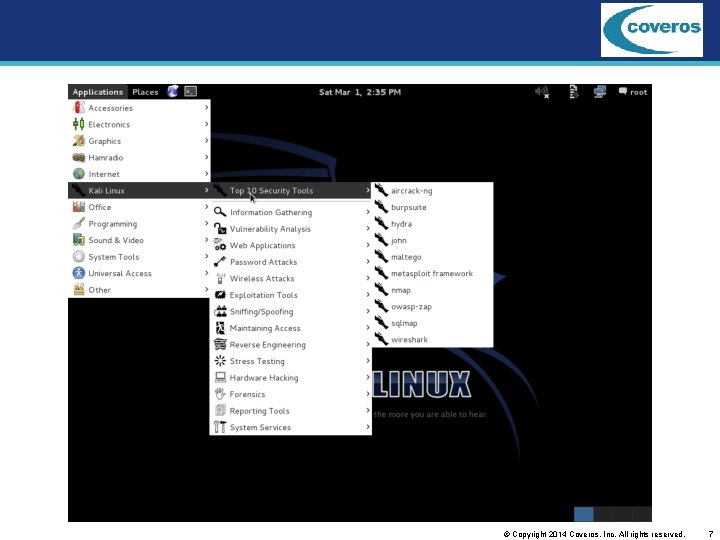Click the Office menu icon
720x540 pixels.
(79, 207)
